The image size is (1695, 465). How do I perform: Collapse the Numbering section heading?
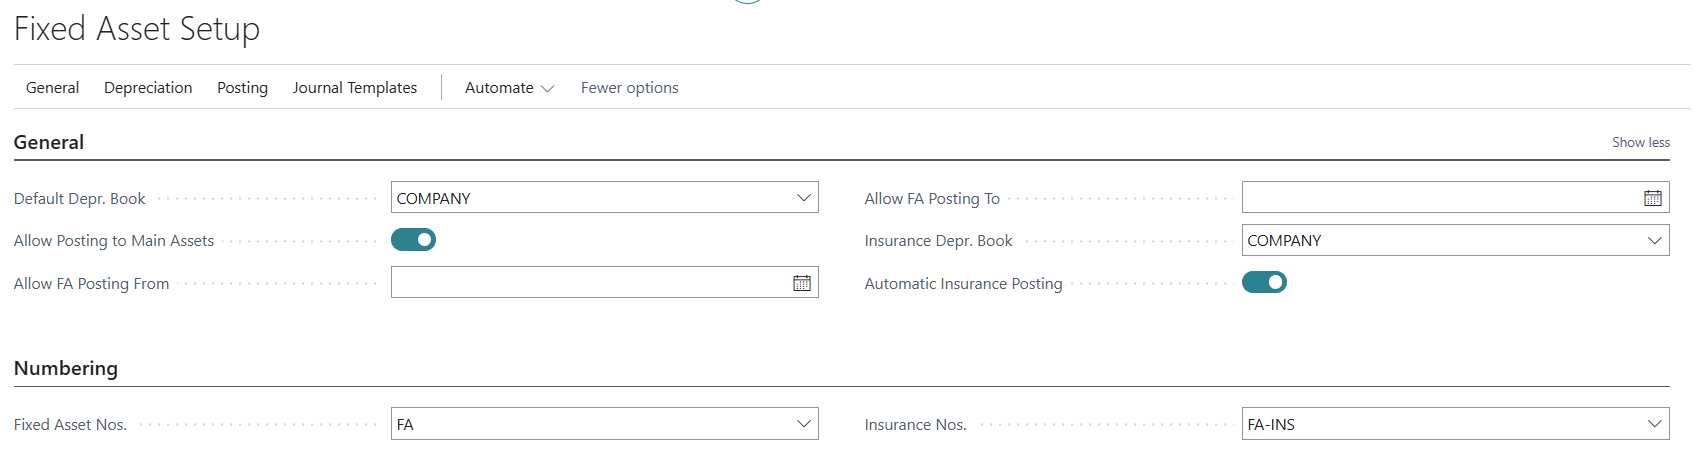(66, 368)
